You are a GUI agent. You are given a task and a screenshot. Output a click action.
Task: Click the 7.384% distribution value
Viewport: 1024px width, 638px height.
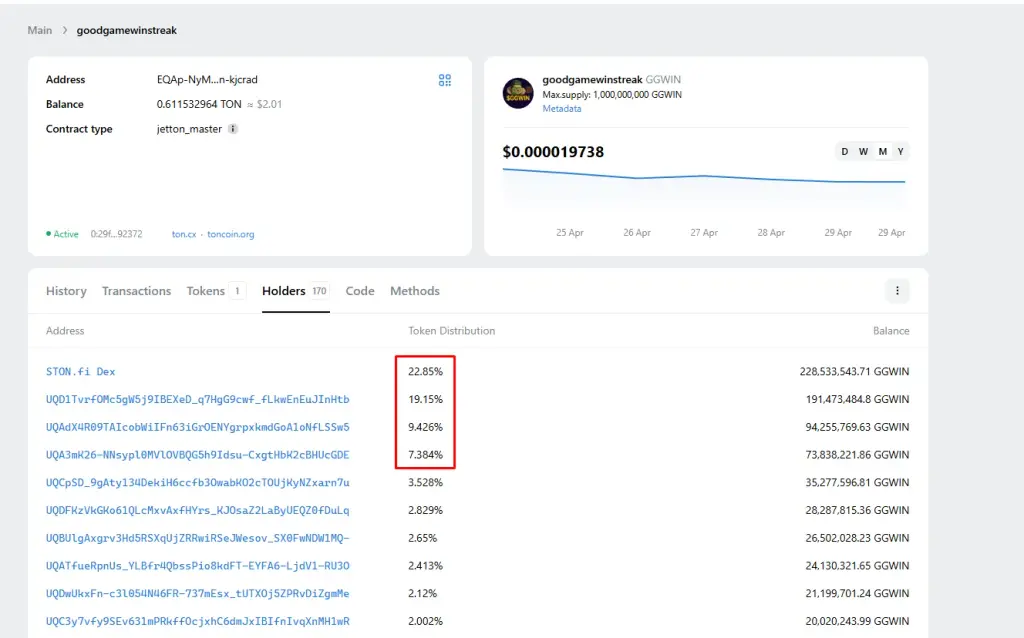(425, 455)
